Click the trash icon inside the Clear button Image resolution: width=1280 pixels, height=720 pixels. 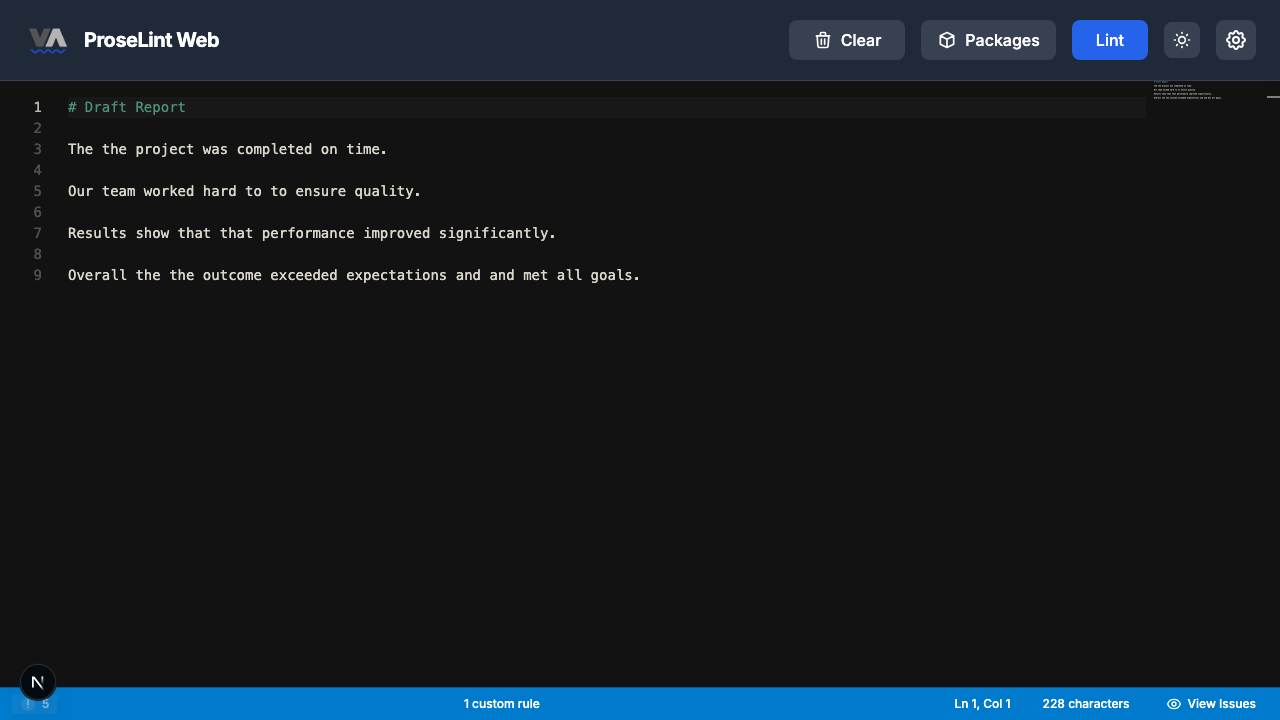coord(822,40)
